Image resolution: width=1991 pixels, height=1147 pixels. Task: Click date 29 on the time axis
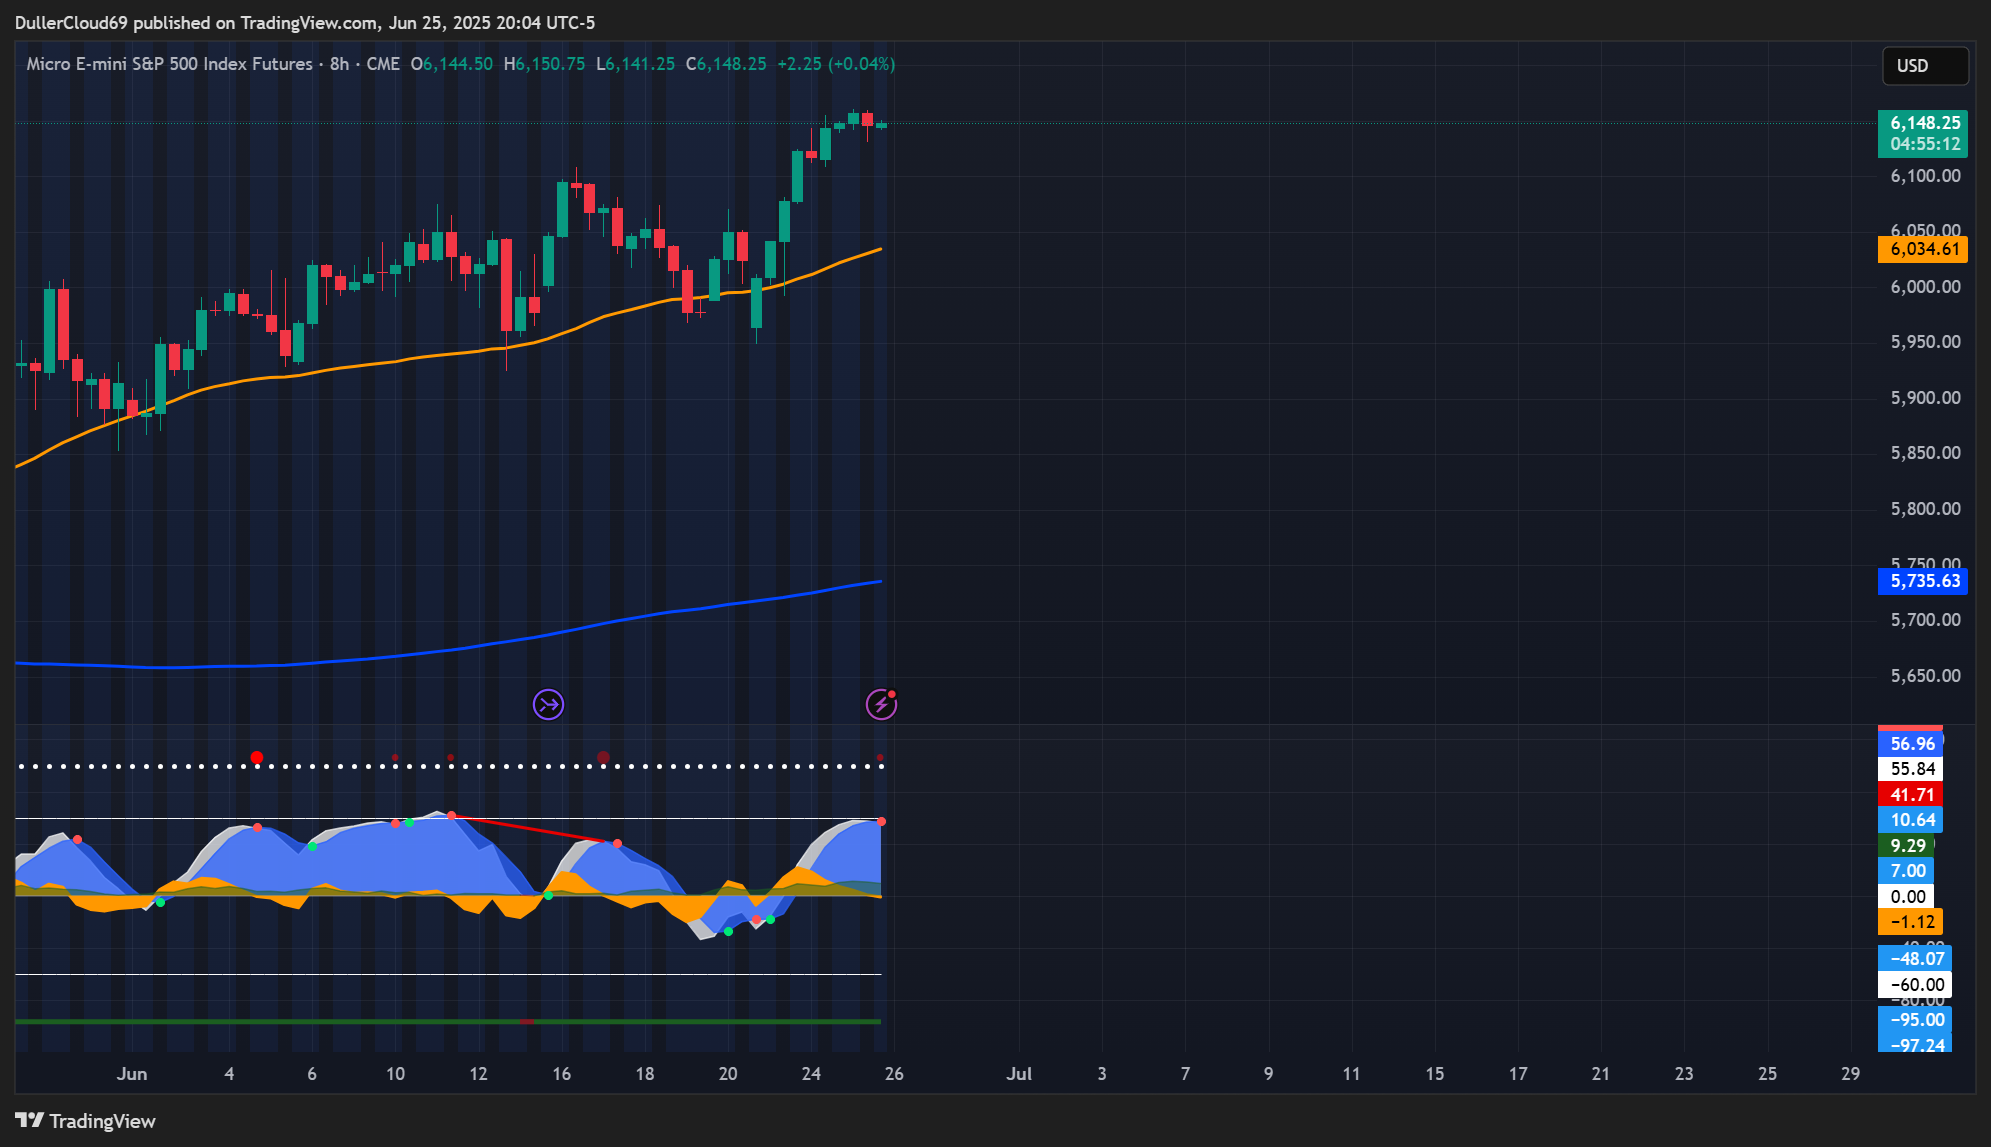pos(1851,1074)
